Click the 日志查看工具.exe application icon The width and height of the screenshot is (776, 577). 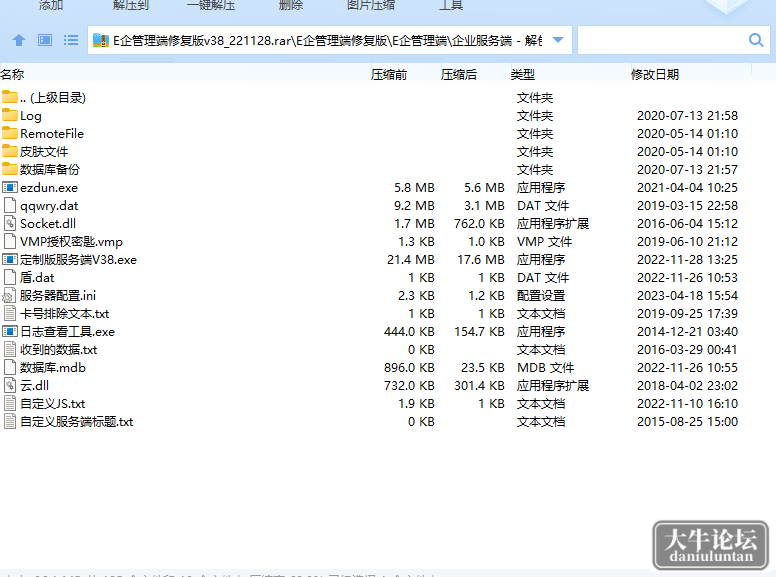[x=10, y=332]
